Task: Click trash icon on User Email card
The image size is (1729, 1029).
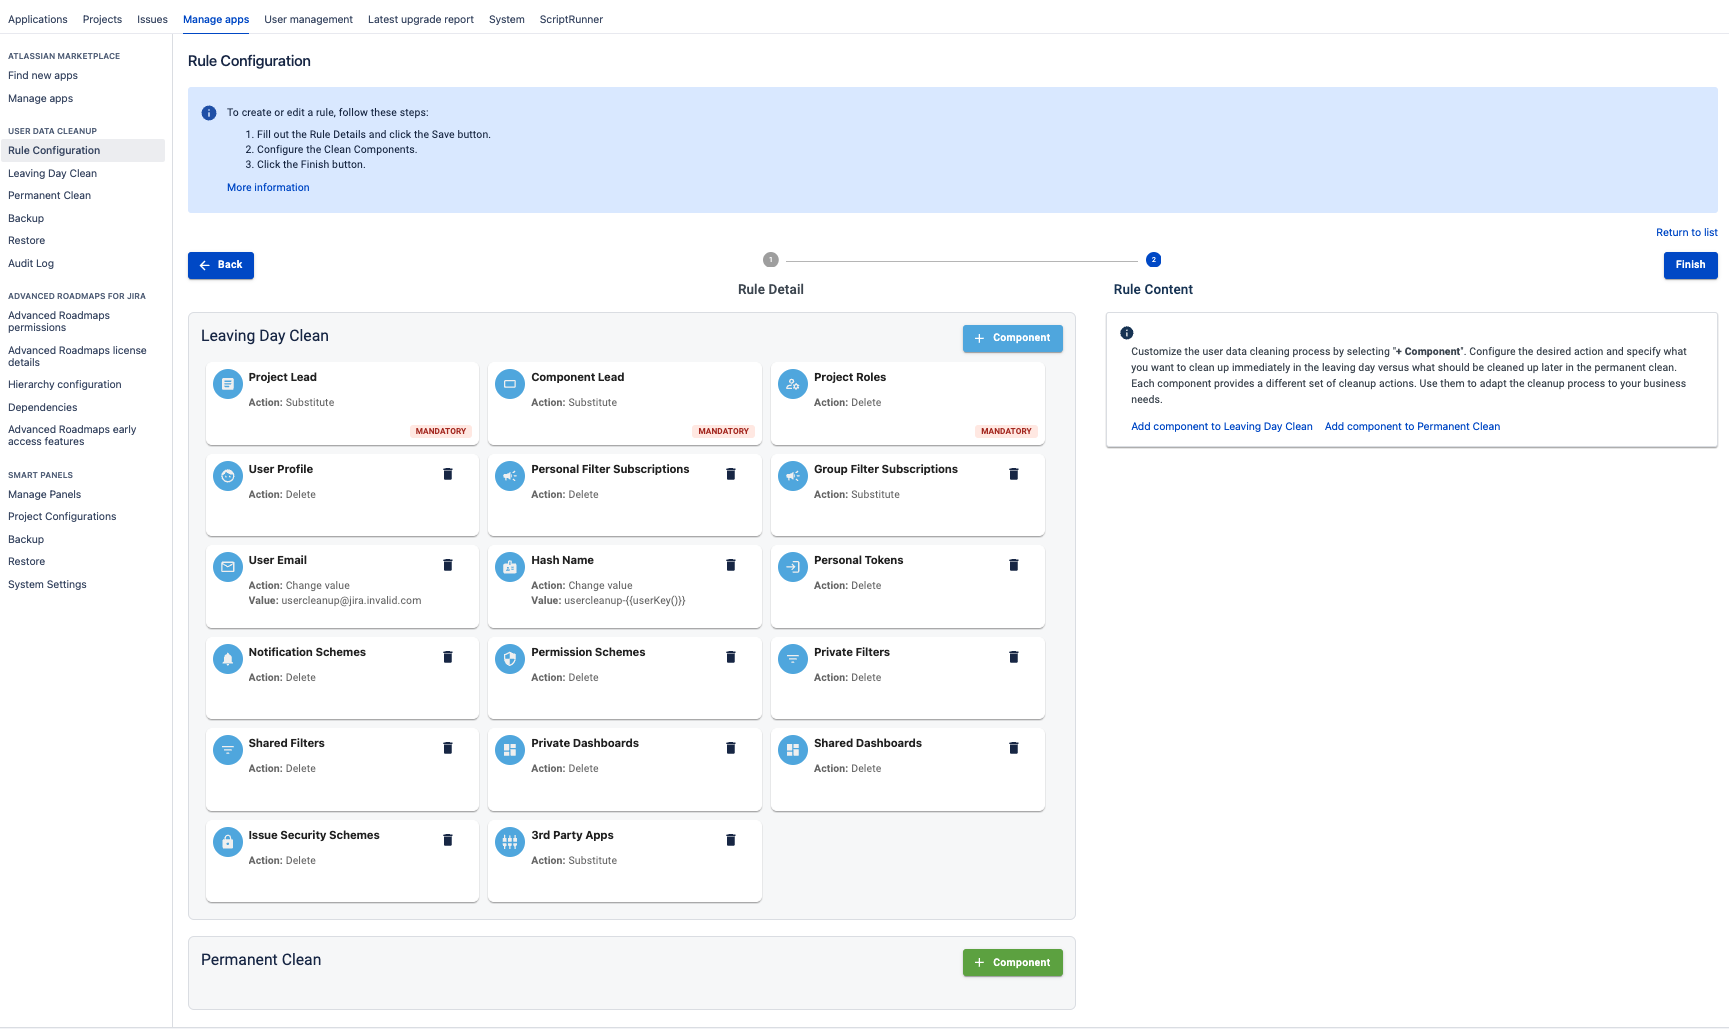Action: coord(448,565)
